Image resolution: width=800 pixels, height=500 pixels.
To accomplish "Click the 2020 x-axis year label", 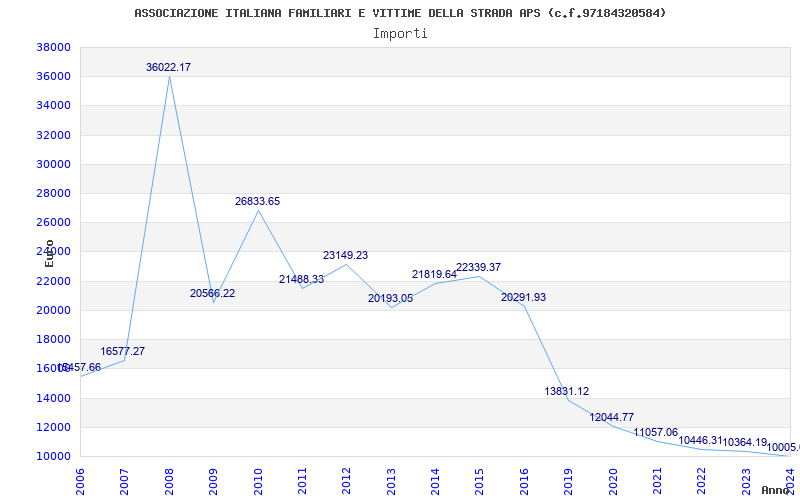I will (x=613, y=481).
